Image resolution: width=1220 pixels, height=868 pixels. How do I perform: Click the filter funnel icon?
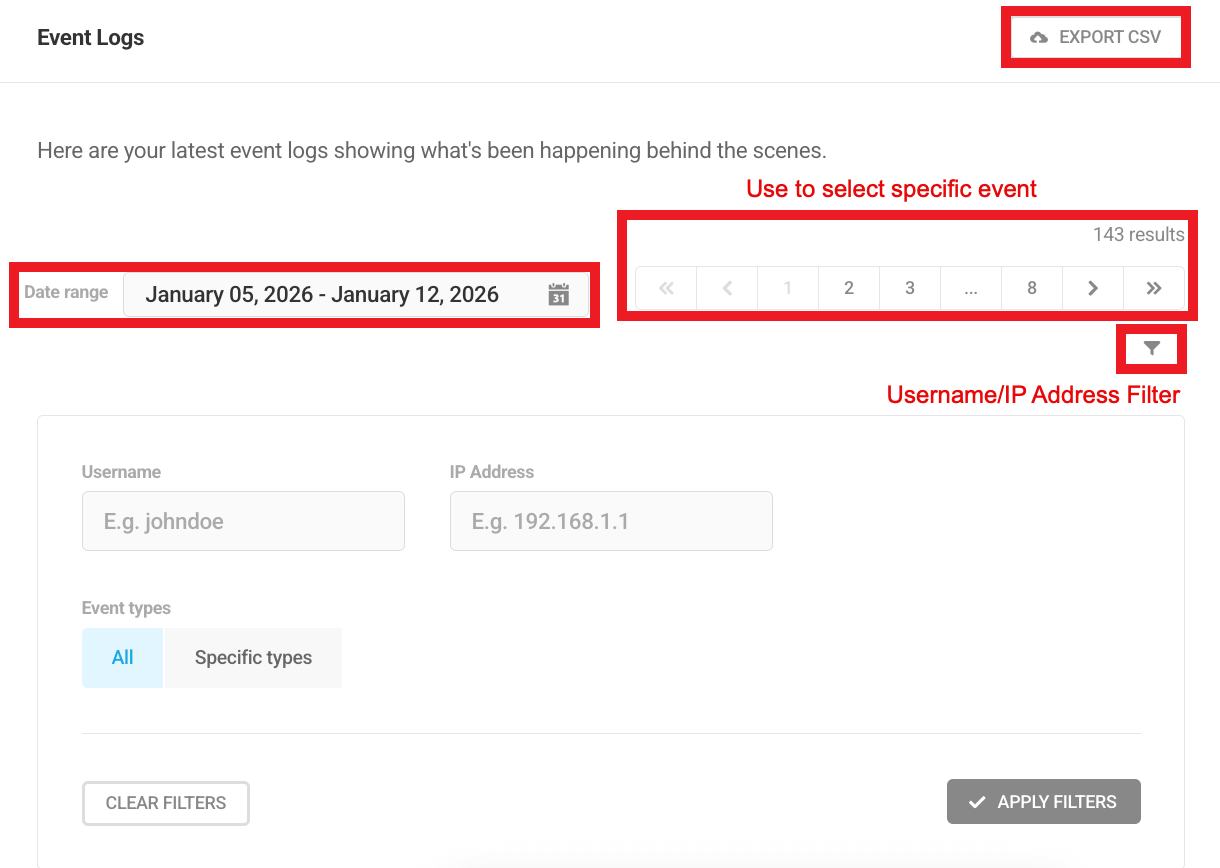tap(1151, 348)
